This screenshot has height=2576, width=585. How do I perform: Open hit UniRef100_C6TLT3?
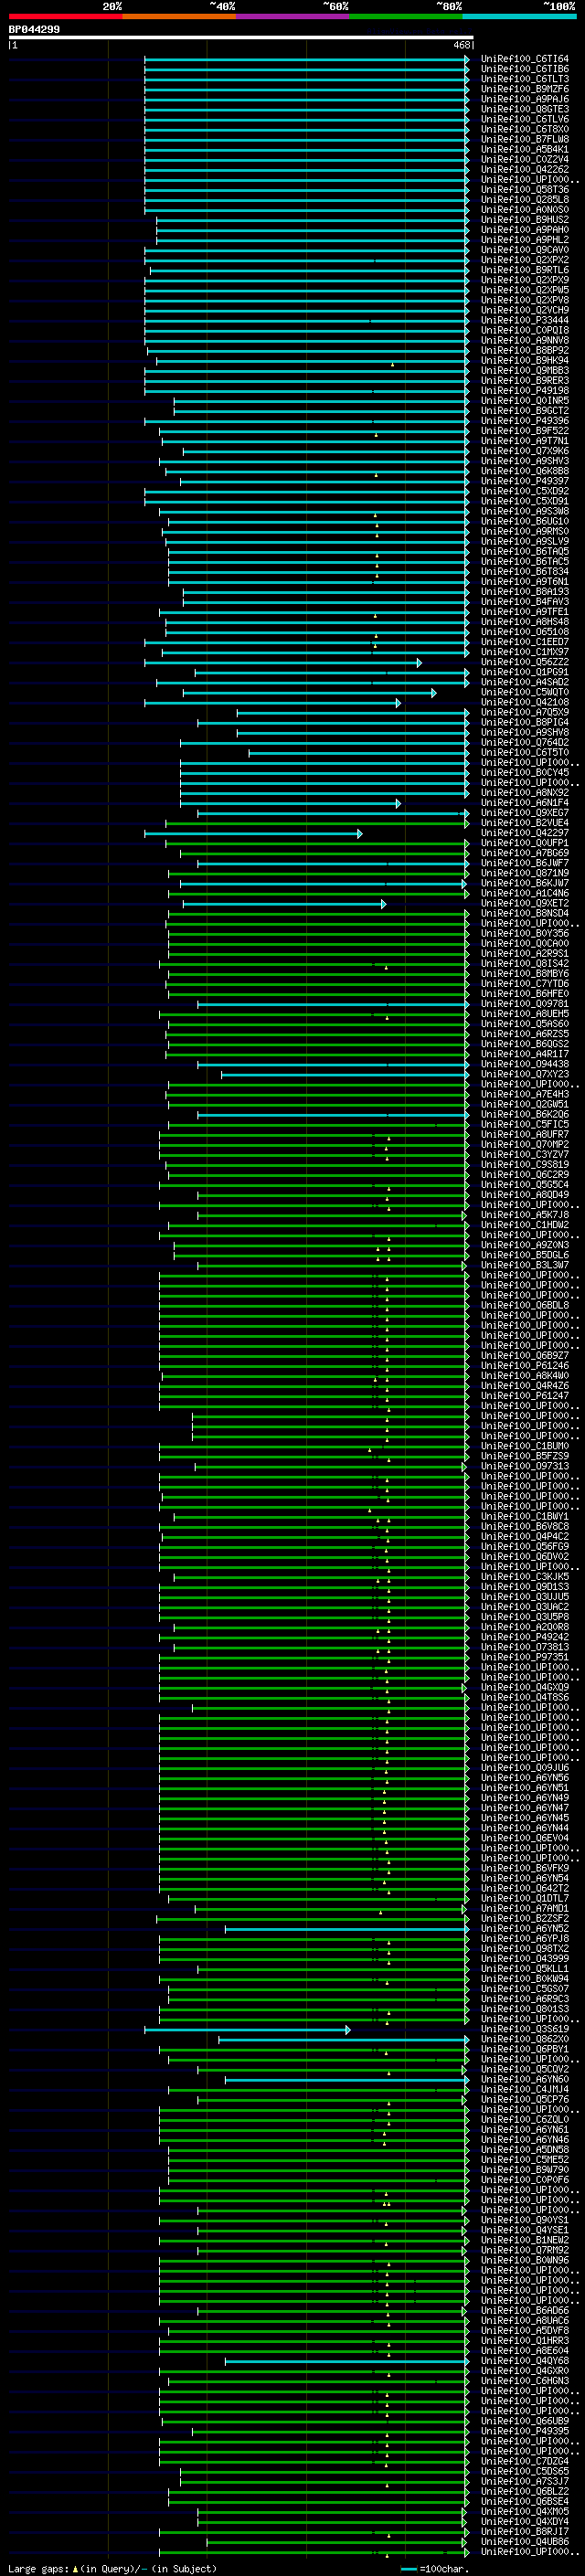click(x=524, y=80)
